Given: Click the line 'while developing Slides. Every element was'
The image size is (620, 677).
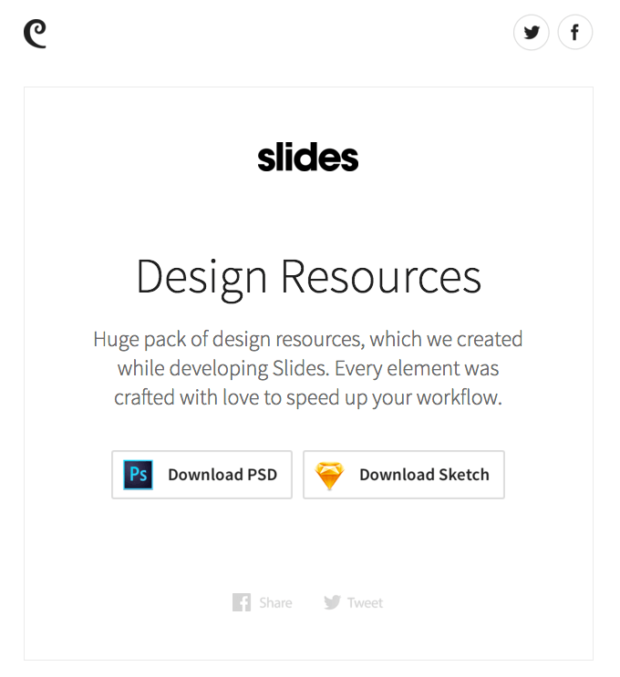Looking at the screenshot, I should [308, 369].
